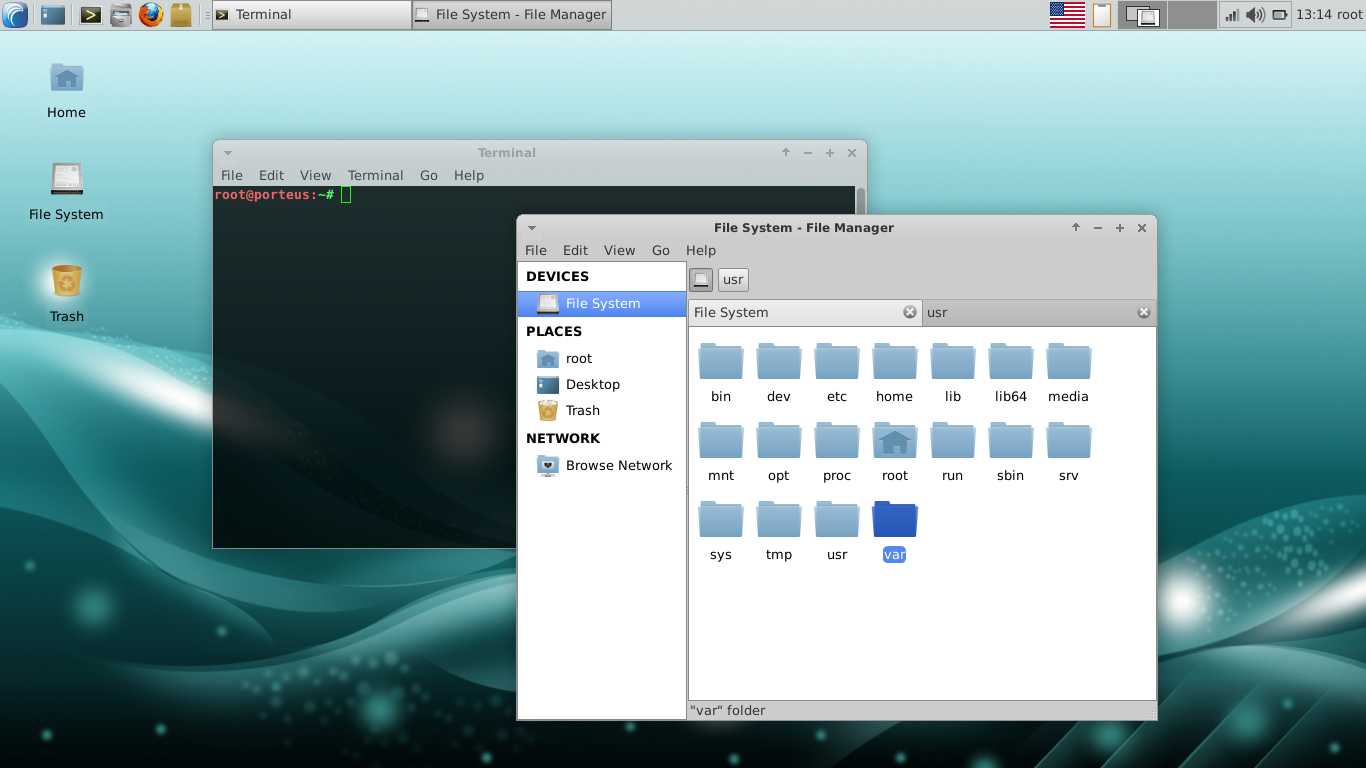This screenshot has width=1366, height=768.
Task: Open the Terminal window title menu arrow
Action: click(228, 153)
